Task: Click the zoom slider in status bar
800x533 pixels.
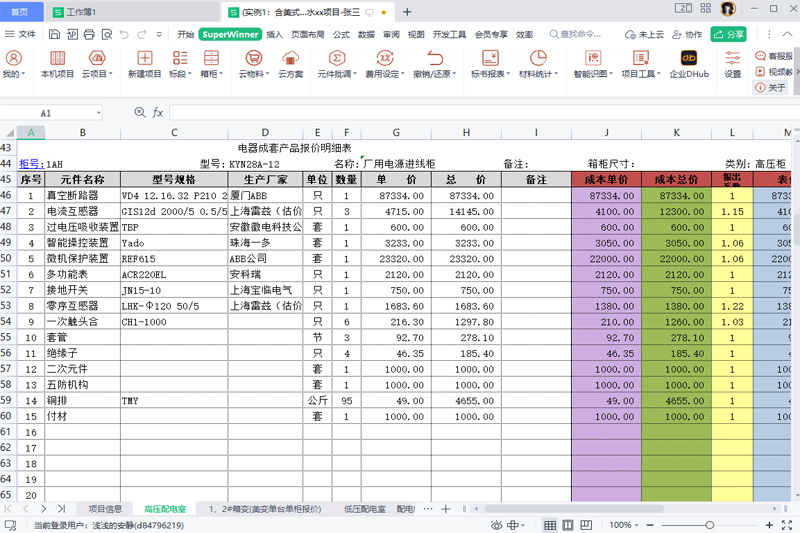Action: click(x=710, y=525)
